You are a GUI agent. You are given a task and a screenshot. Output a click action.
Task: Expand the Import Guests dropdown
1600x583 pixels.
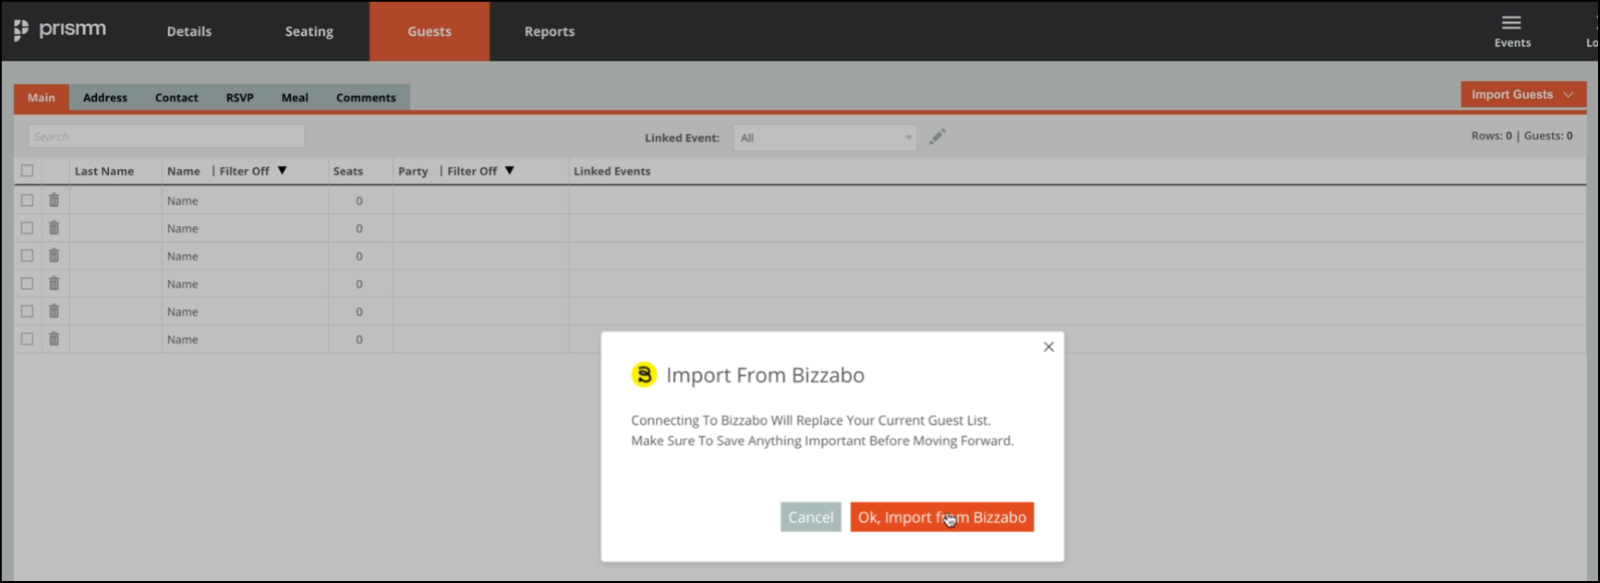point(1523,94)
